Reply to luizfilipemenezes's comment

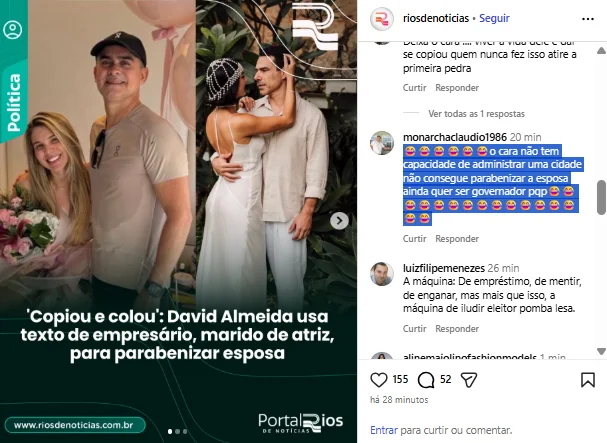pos(457,328)
